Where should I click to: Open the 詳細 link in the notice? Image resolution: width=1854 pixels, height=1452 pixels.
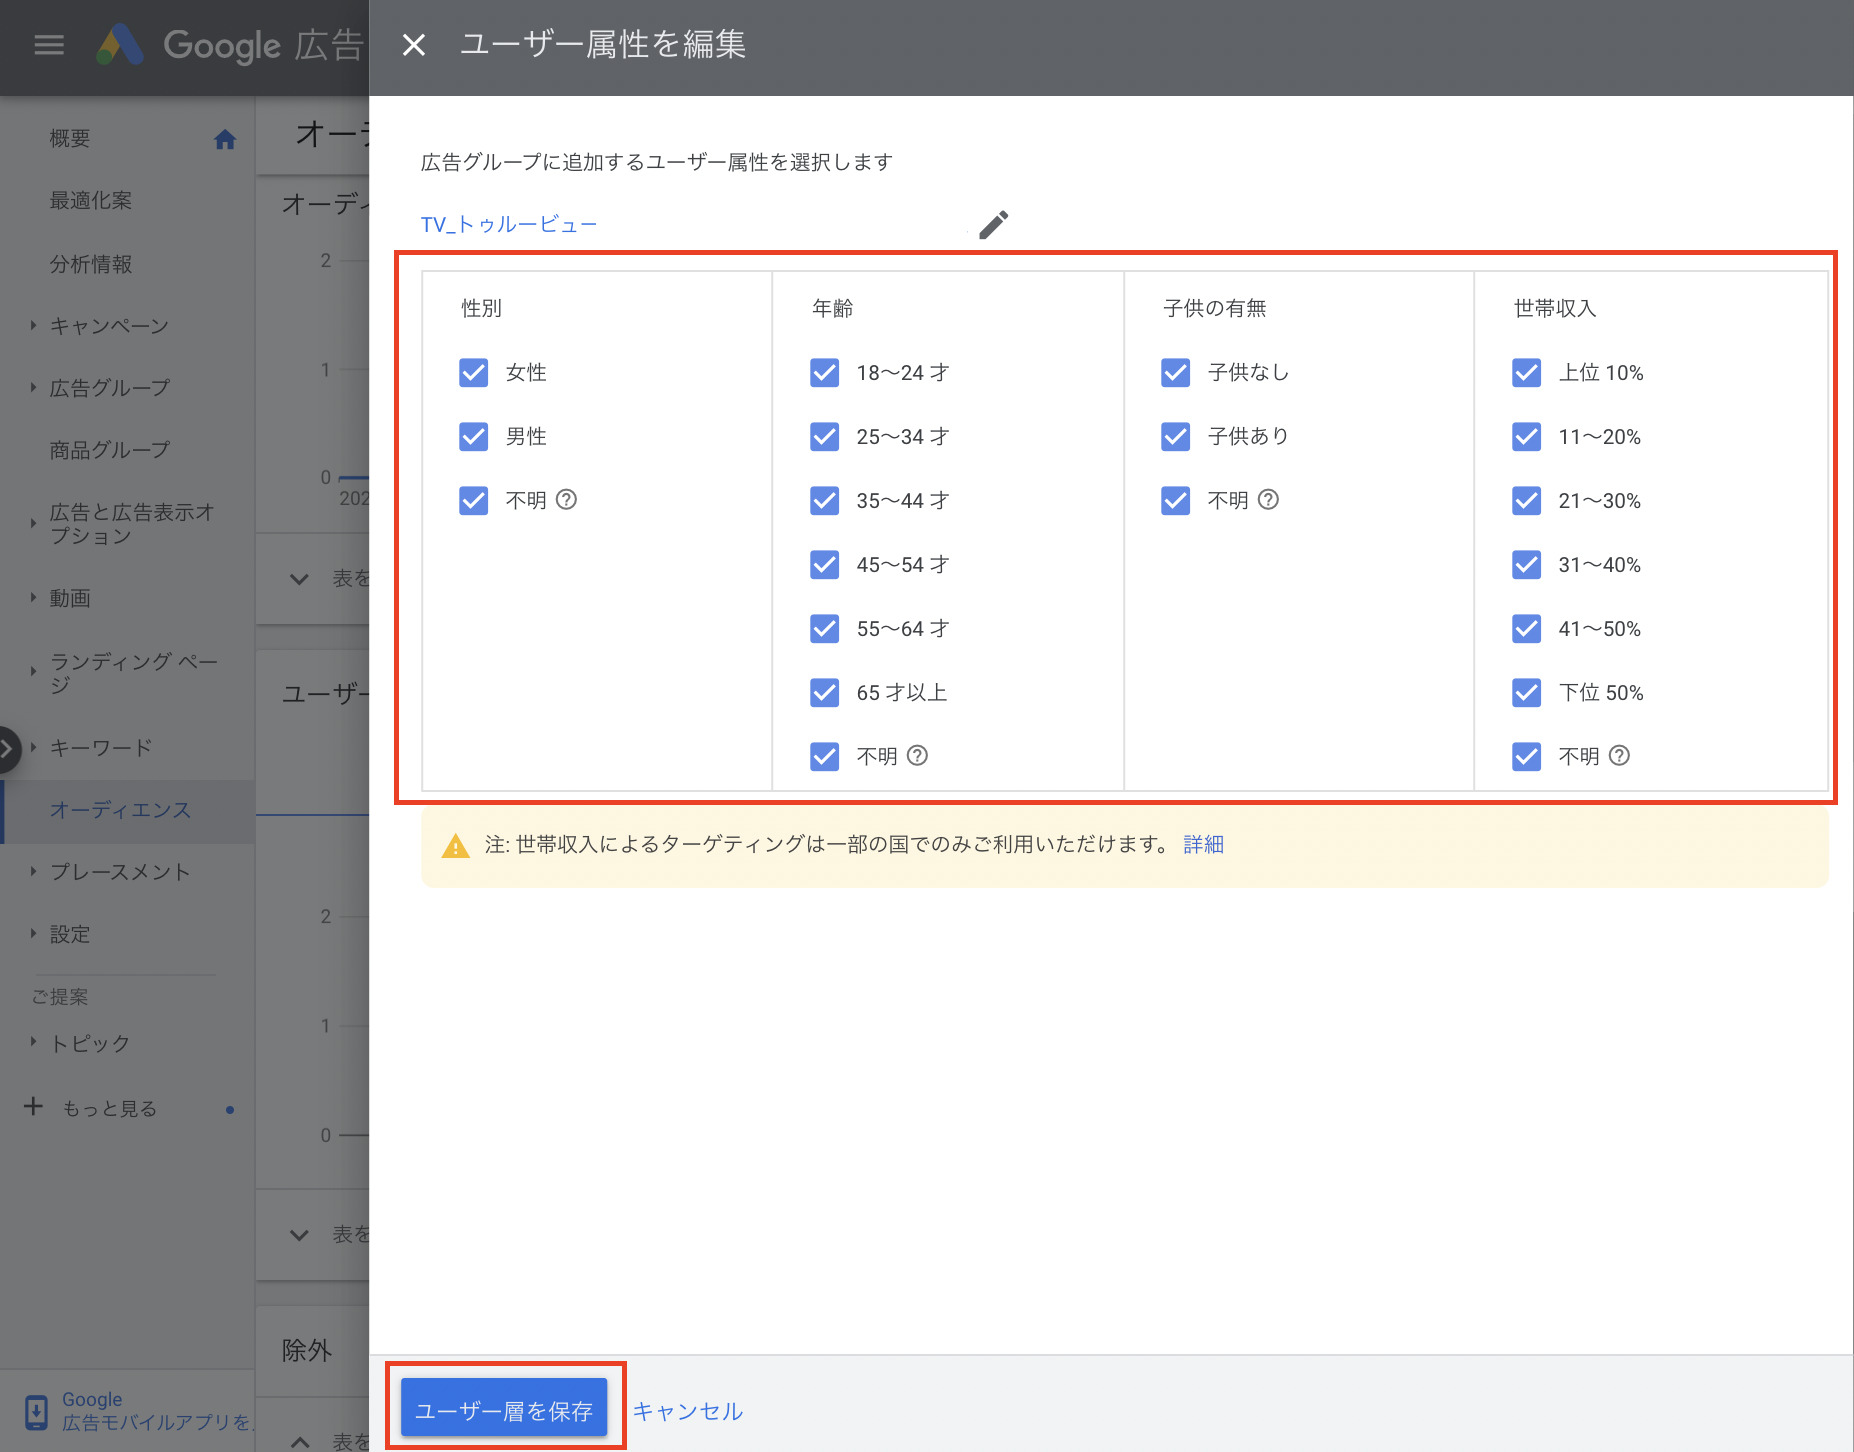click(x=1202, y=844)
